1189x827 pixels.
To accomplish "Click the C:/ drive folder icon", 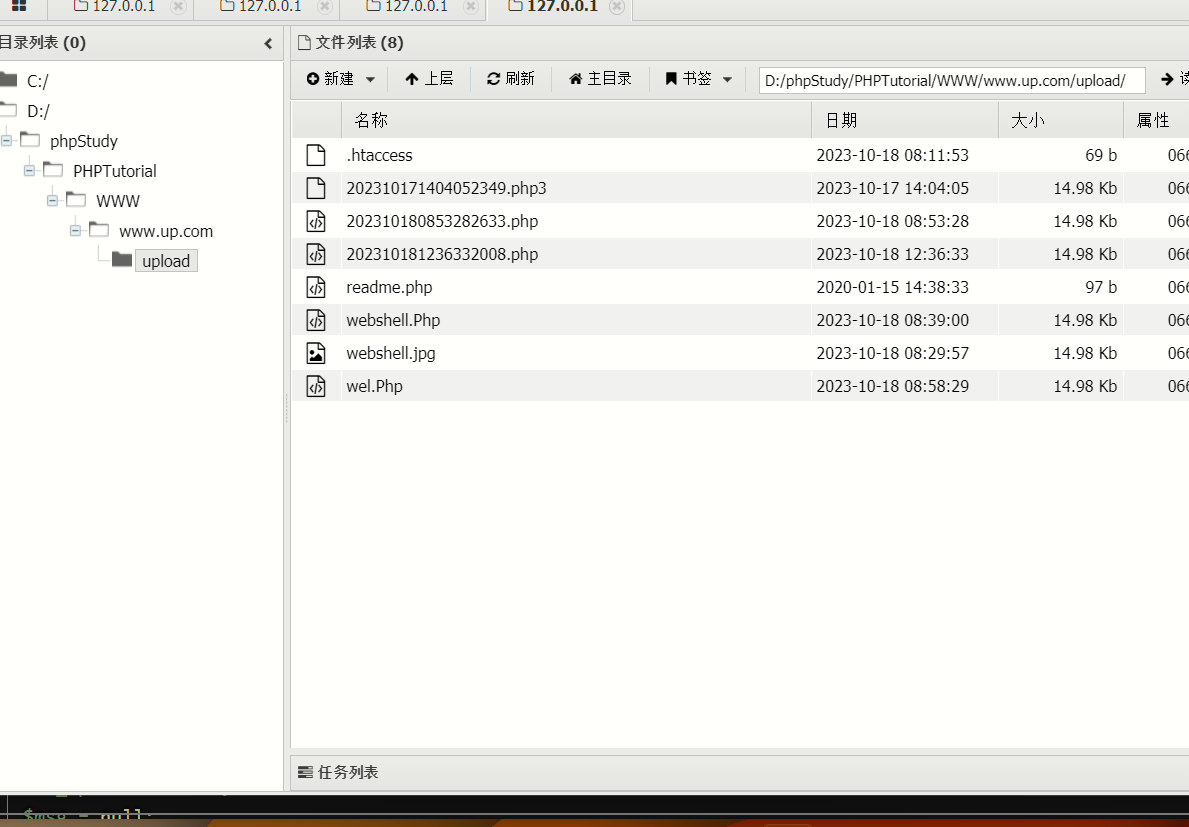I will (9, 80).
